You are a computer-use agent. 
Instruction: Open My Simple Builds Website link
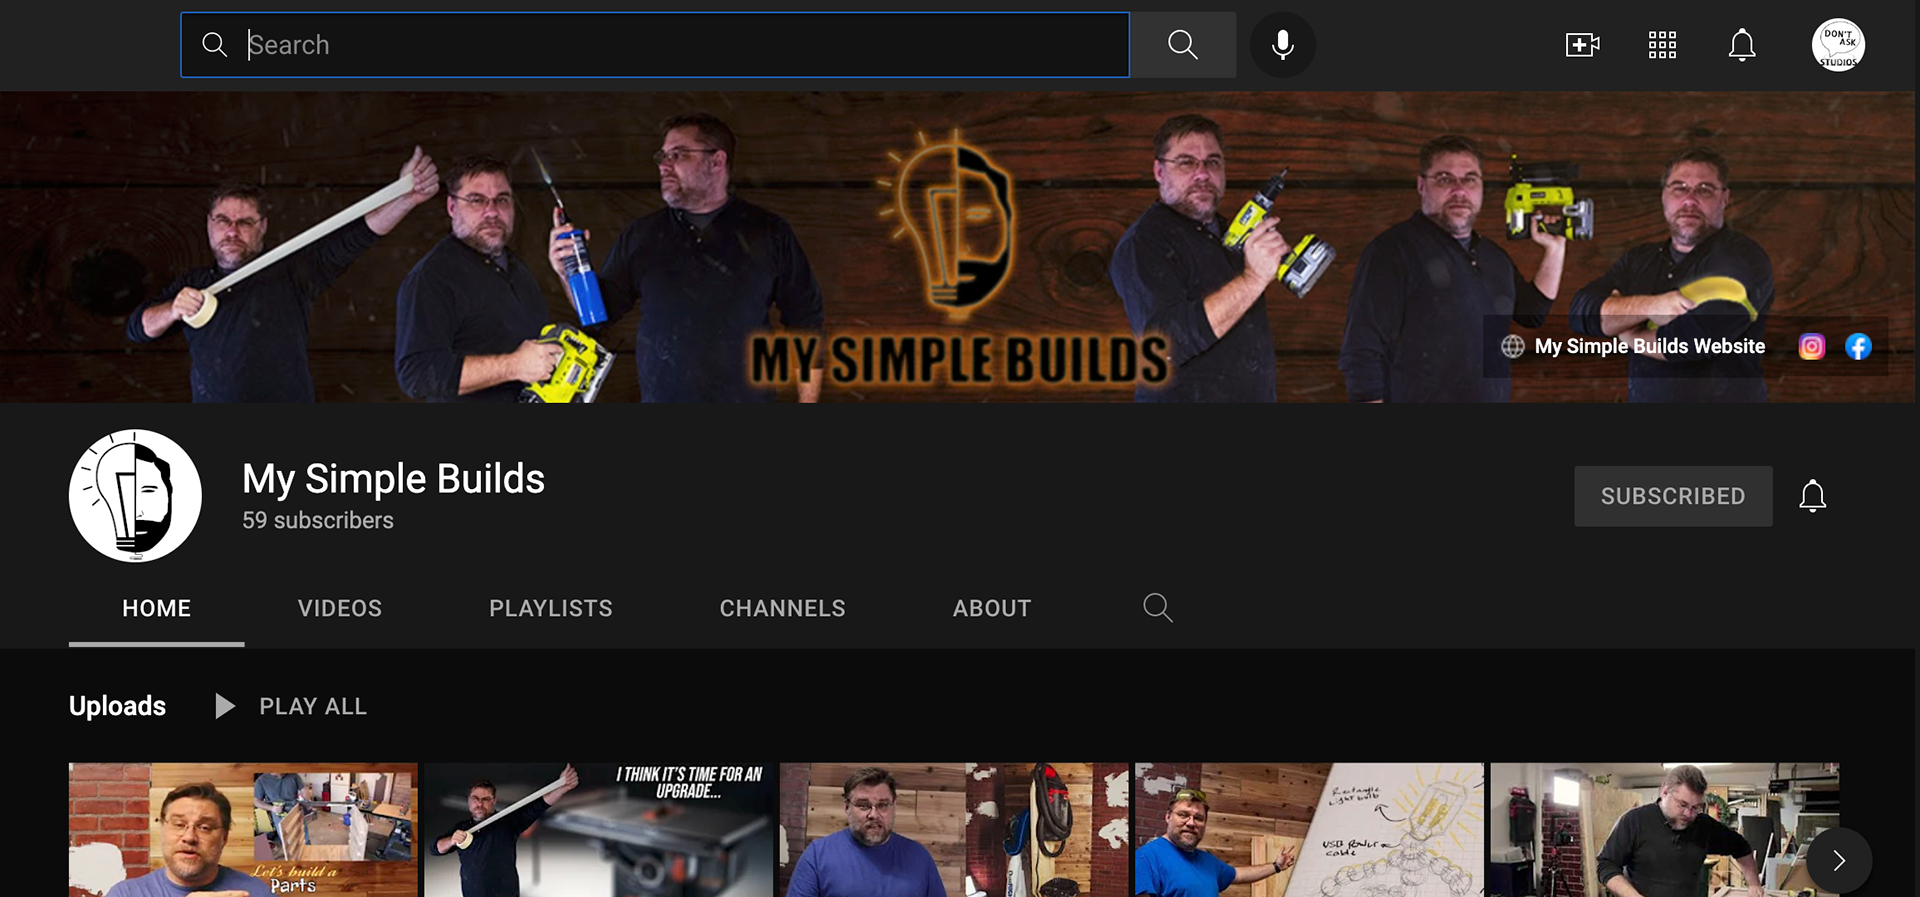pyautogui.click(x=1649, y=346)
